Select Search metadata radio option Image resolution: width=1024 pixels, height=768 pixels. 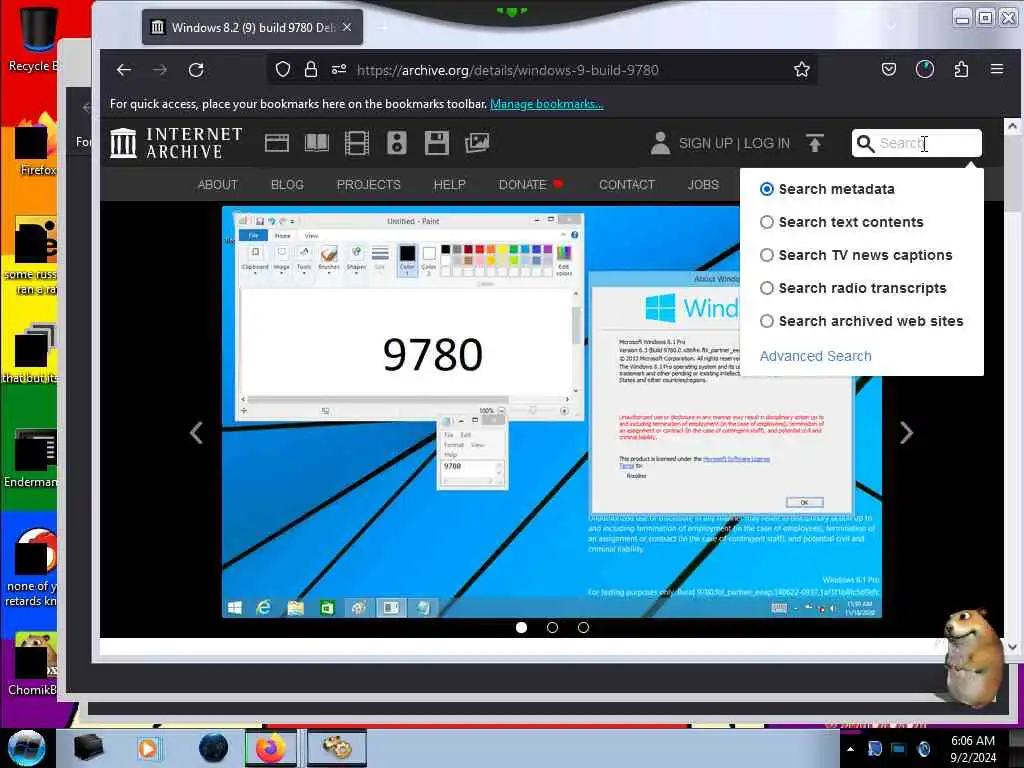pos(767,189)
